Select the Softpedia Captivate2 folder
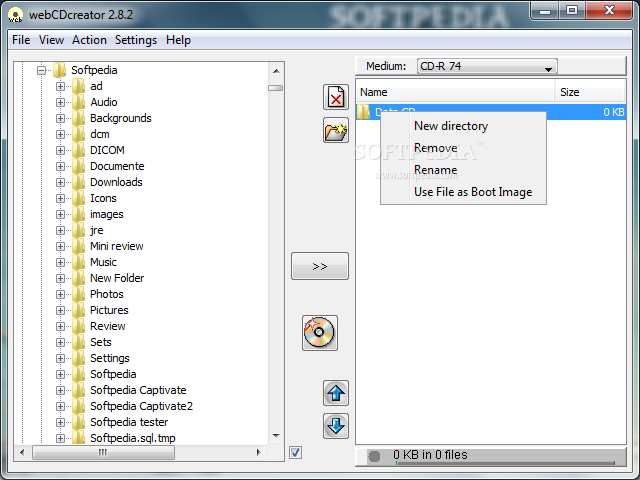Image resolution: width=640 pixels, height=480 pixels. pos(141,406)
